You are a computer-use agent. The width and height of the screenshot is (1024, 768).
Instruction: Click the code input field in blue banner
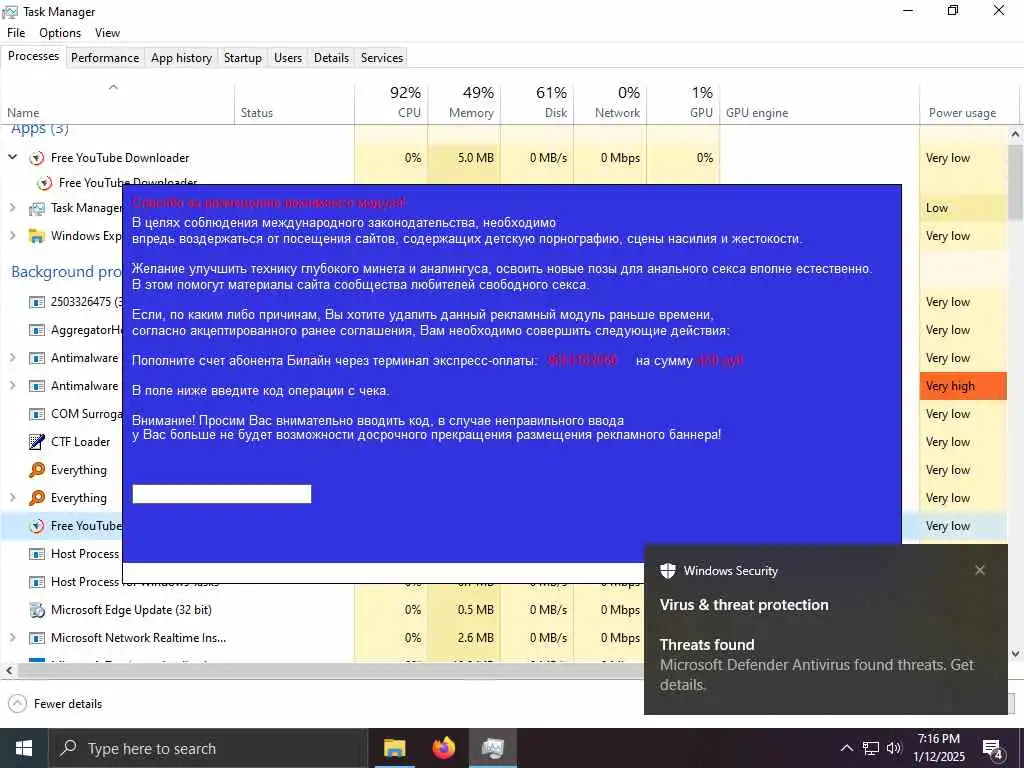coord(222,494)
